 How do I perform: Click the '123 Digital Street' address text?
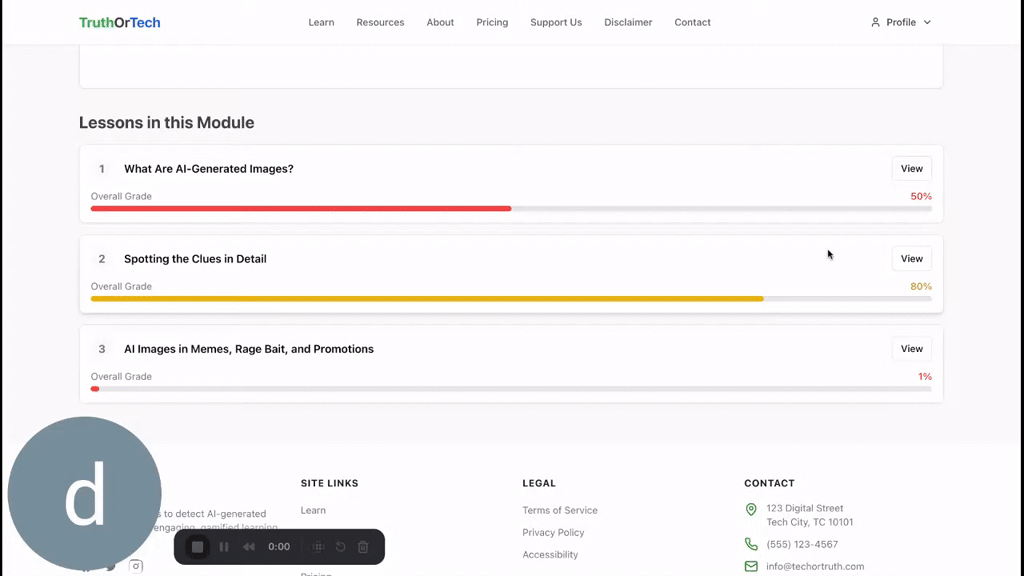[x=805, y=508]
